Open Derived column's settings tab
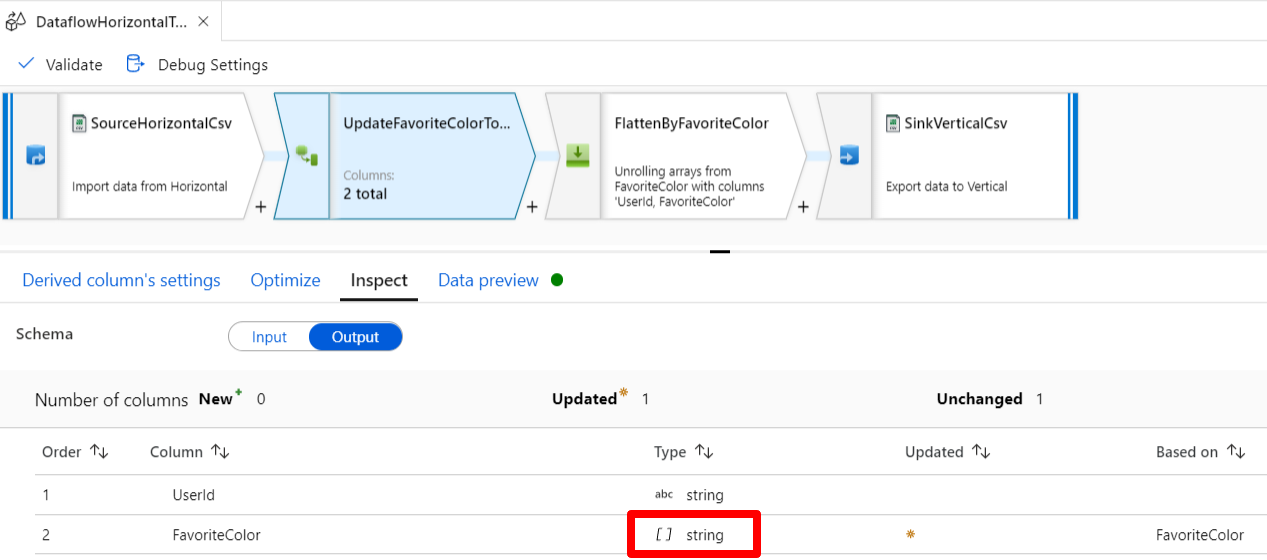 [x=121, y=280]
